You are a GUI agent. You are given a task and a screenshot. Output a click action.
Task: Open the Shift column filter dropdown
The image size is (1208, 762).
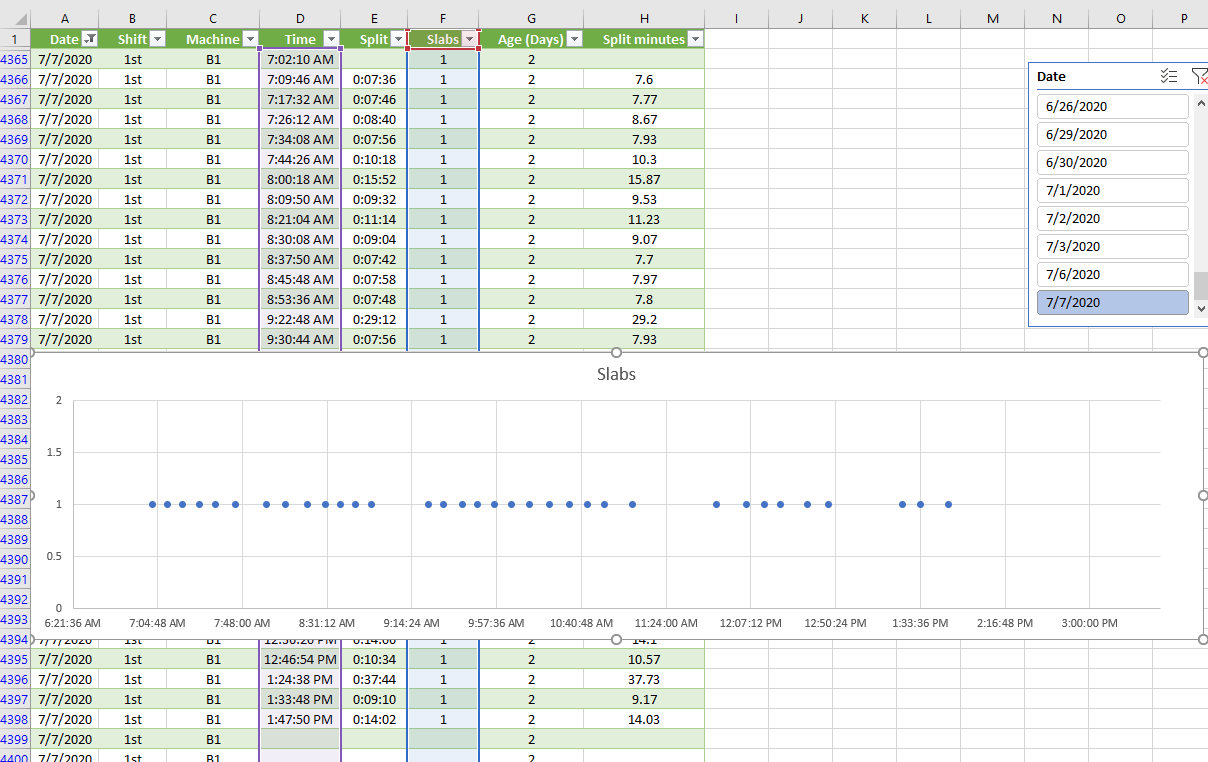pyautogui.click(x=157, y=39)
